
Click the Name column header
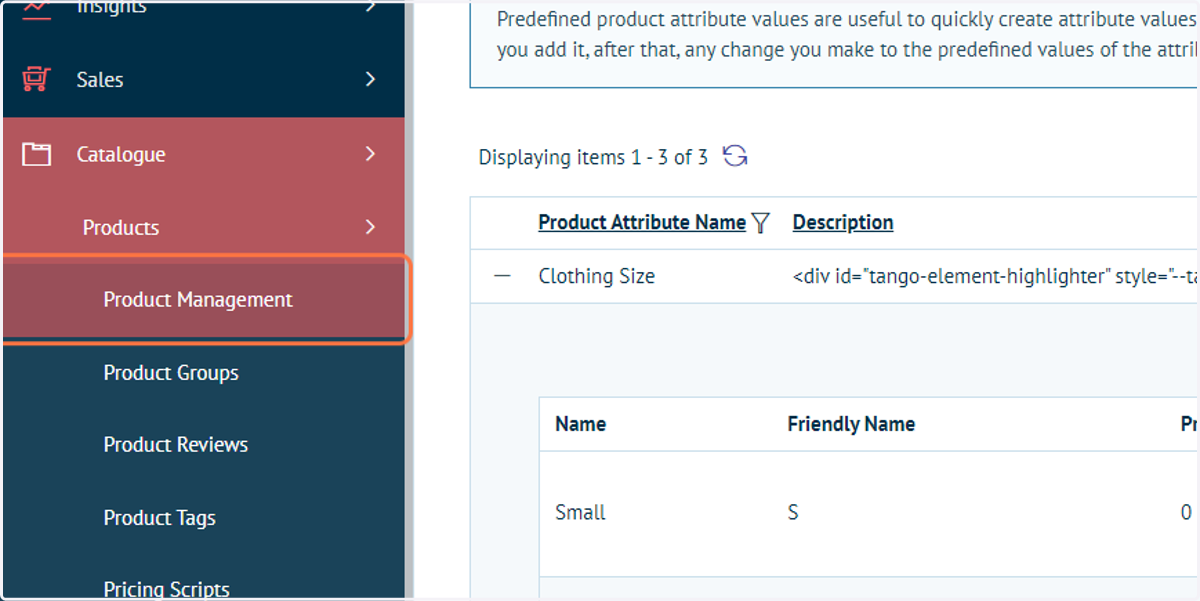point(581,424)
